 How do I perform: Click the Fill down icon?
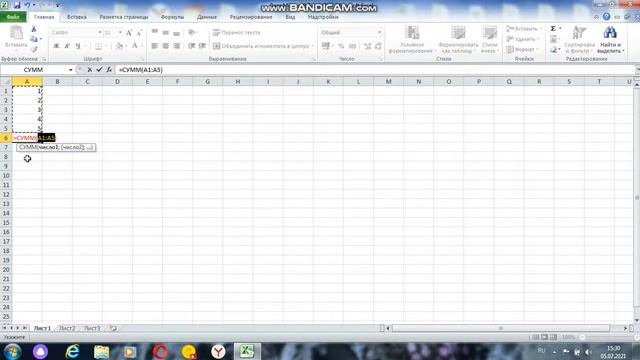click(553, 39)
